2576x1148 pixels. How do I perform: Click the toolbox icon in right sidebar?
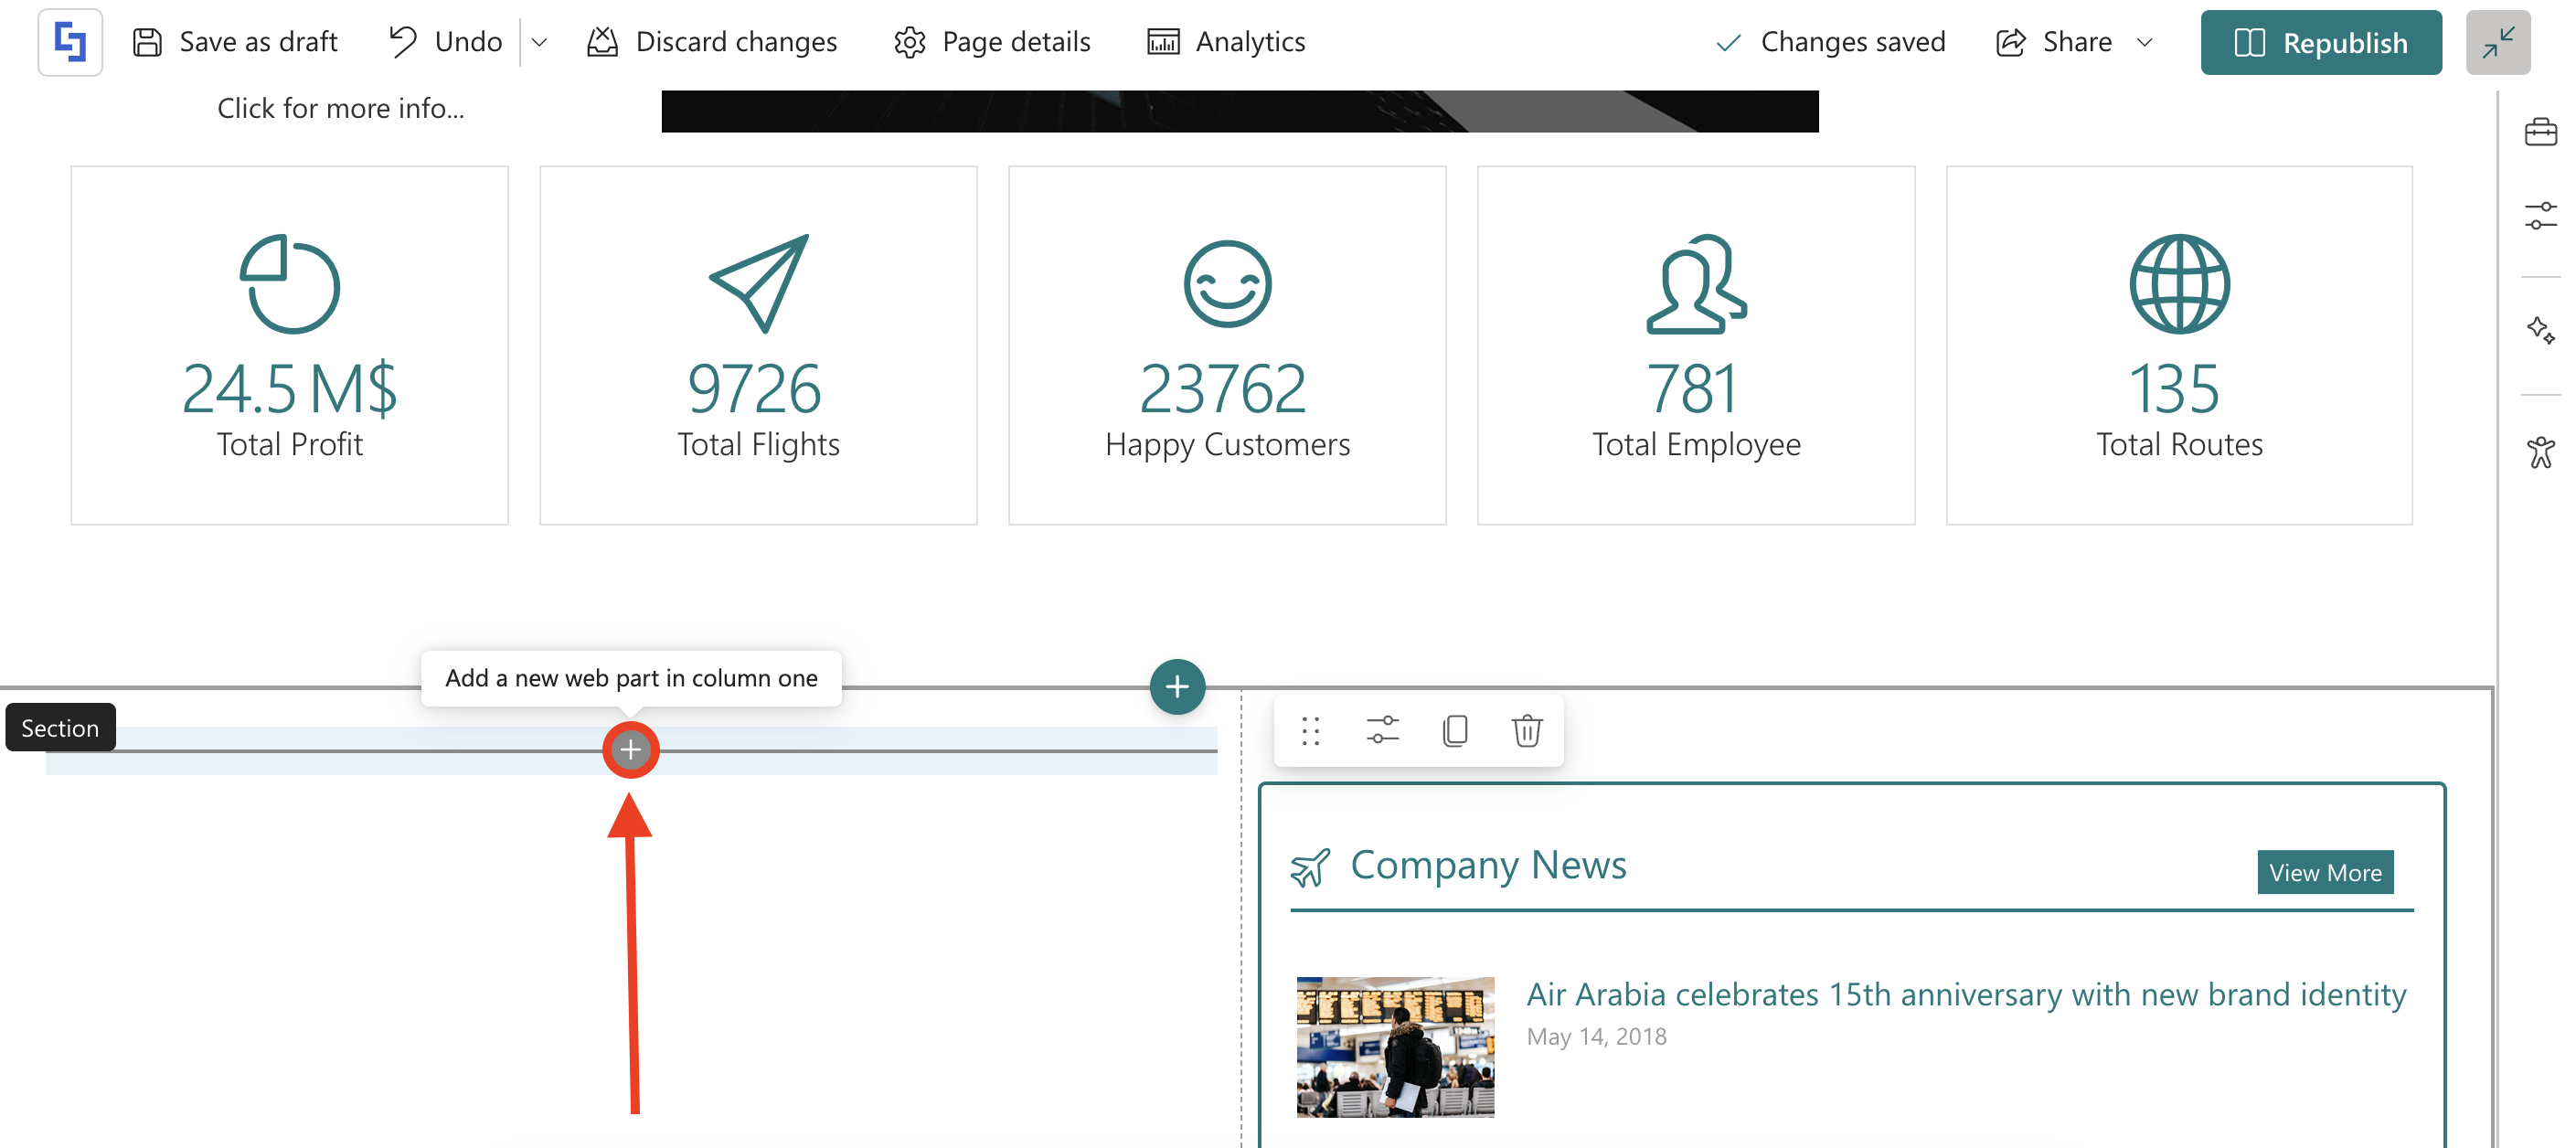(2539, 133)
